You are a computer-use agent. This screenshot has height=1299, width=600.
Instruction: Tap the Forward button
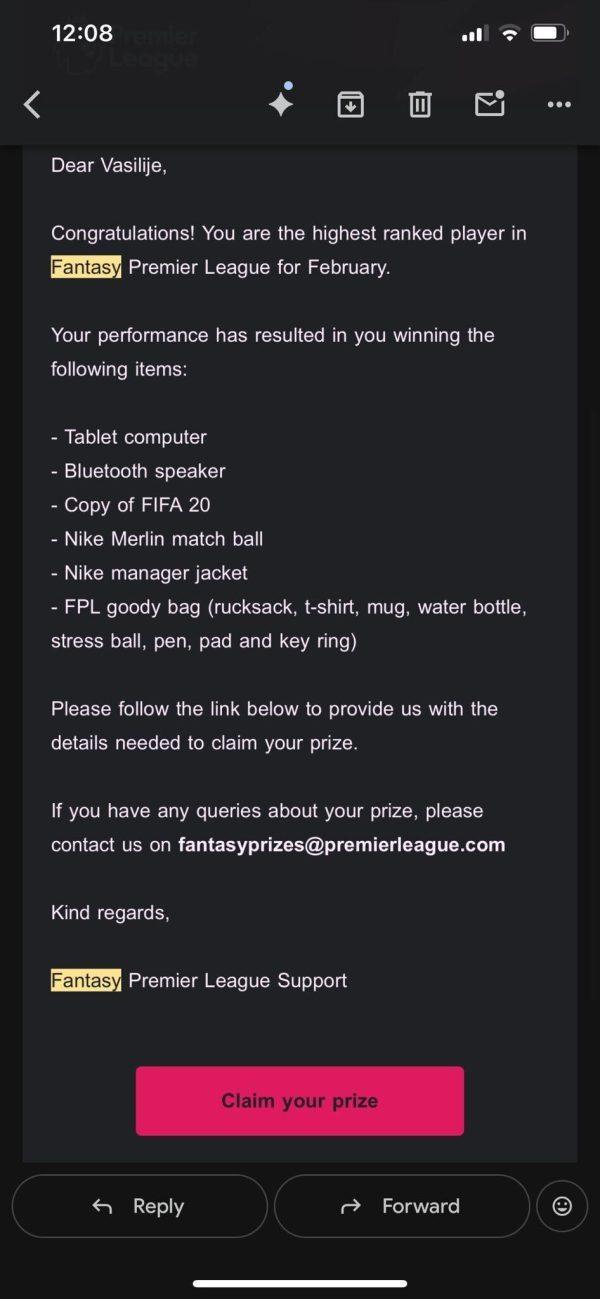[402, 1206]
